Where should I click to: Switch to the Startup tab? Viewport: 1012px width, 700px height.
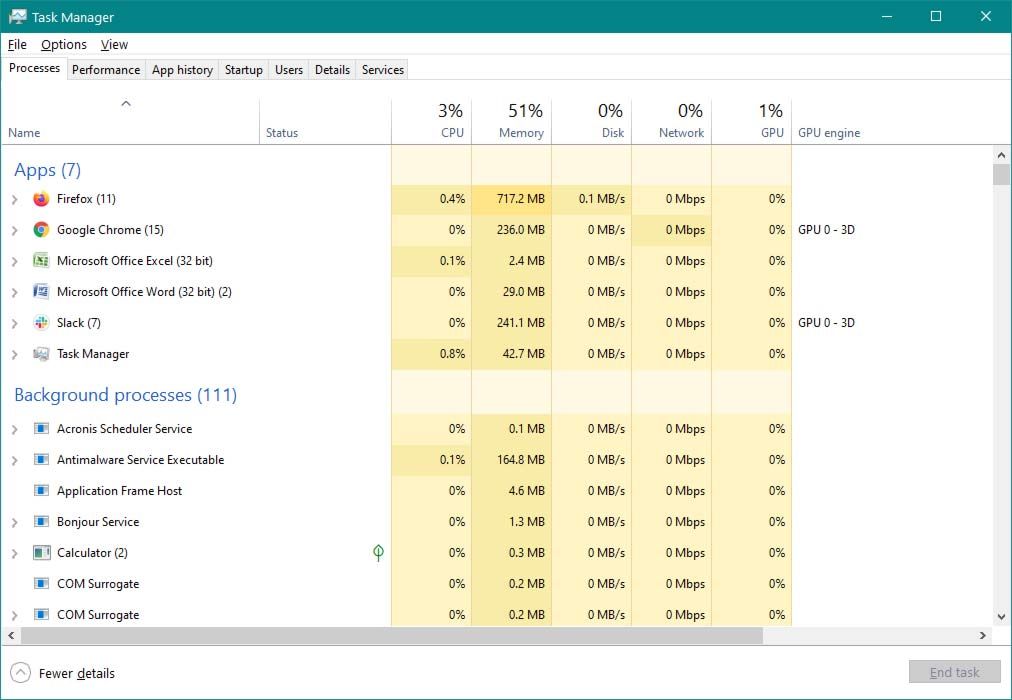pyautogui.click(x=243, y=70)
